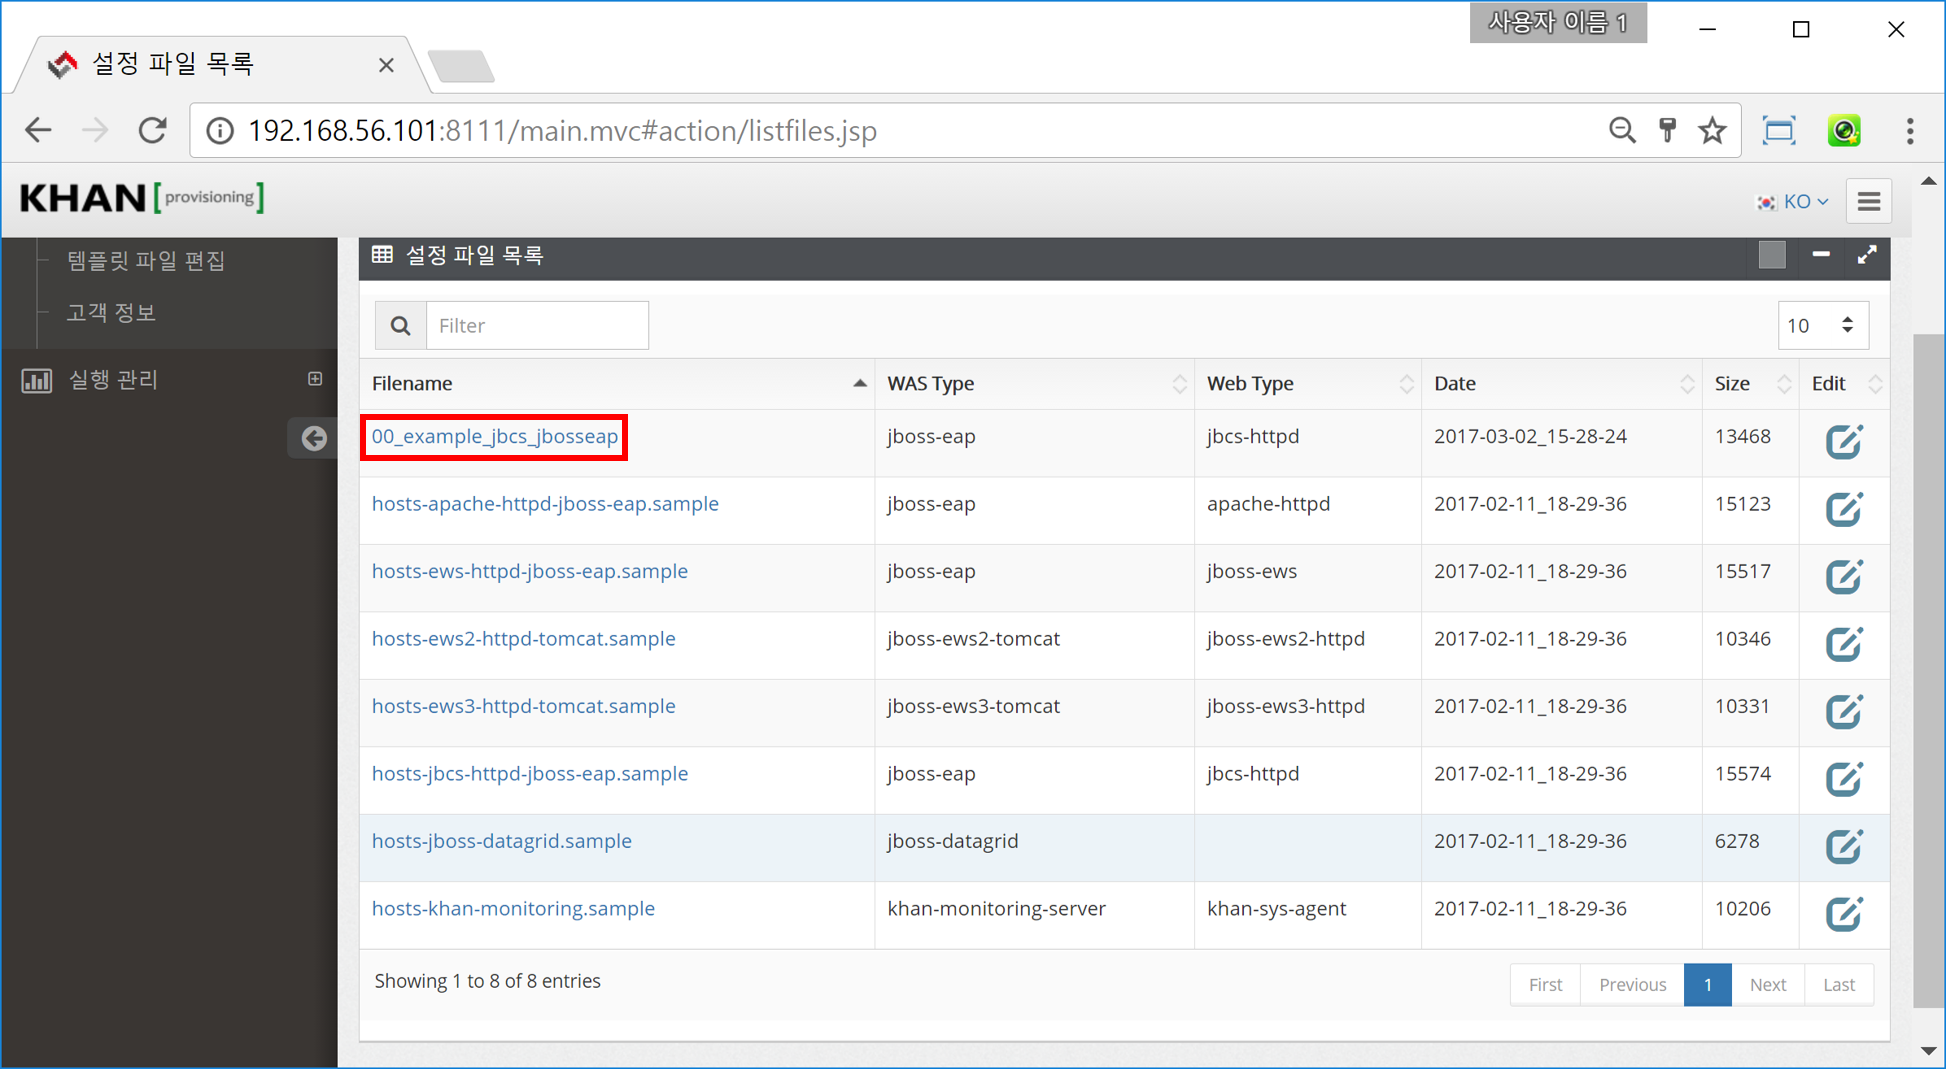1946x1069 pixels.
Task: Click edit icon for hosts-khan-monitoring.sample row
Action: coord(1843,913)
